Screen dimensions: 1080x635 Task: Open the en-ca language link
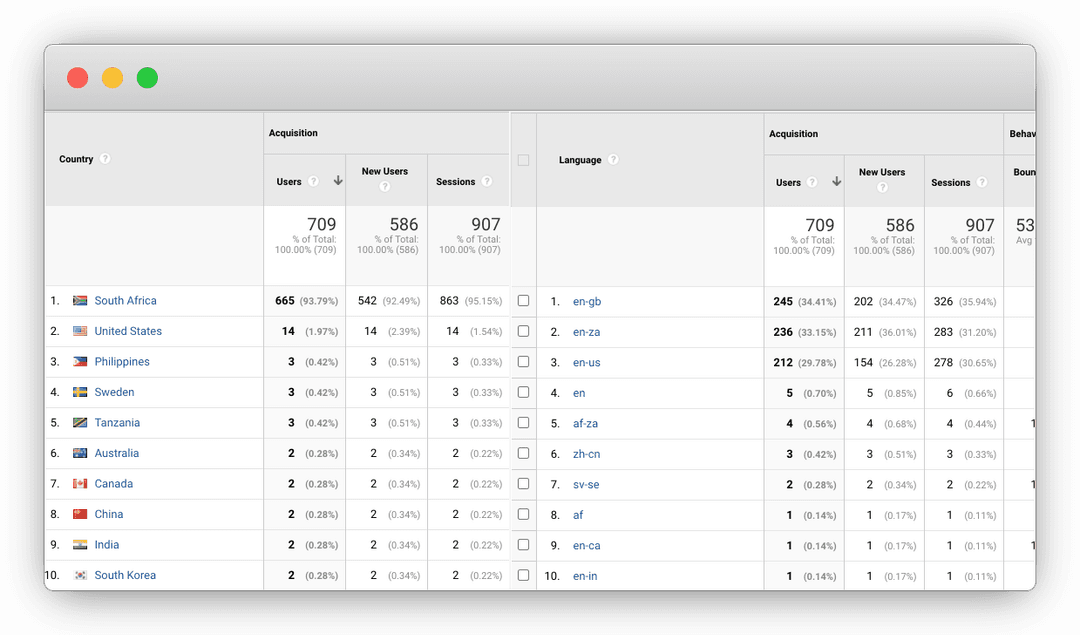pyautogui.click(x=586, y=545)
